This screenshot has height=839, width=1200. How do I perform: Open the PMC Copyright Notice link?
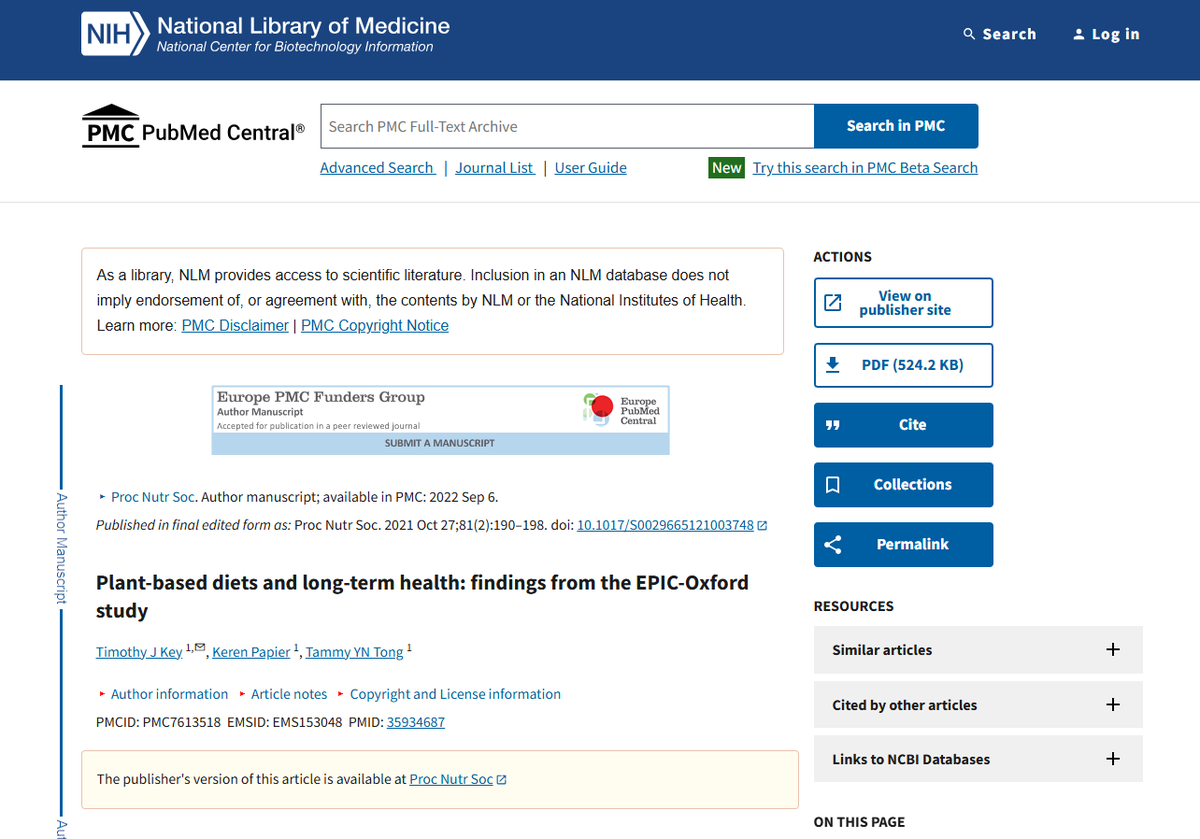tap(375, 326)
